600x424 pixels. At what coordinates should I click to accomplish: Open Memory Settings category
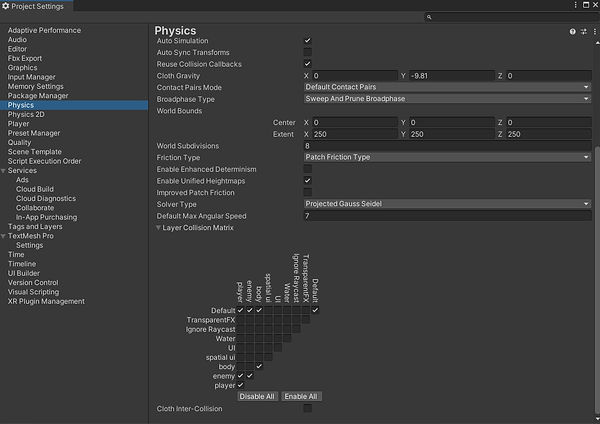tap(36, 86)
